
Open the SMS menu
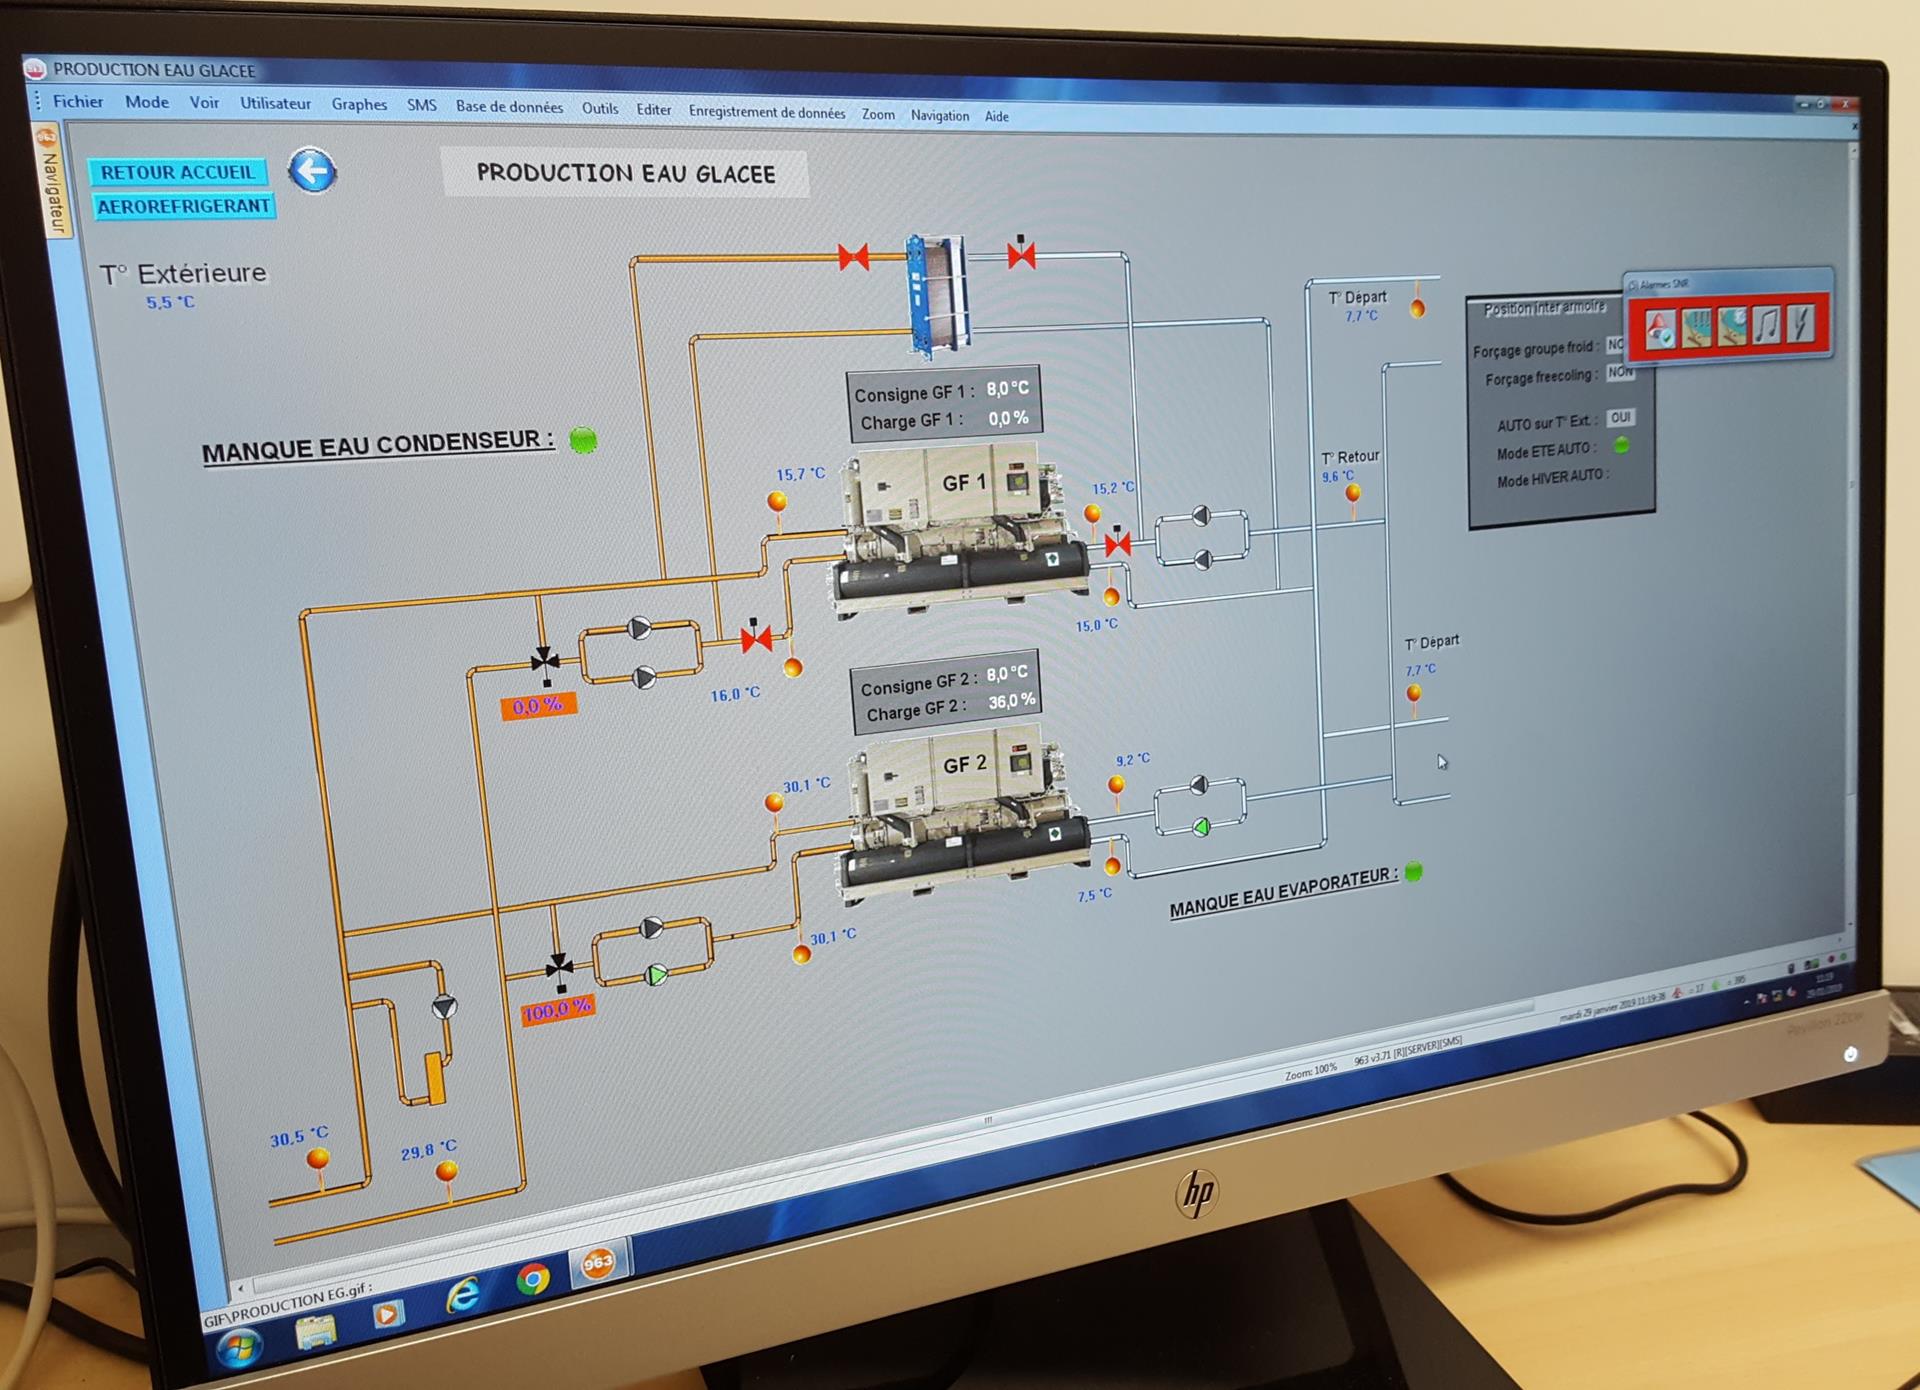click(421, 105)
